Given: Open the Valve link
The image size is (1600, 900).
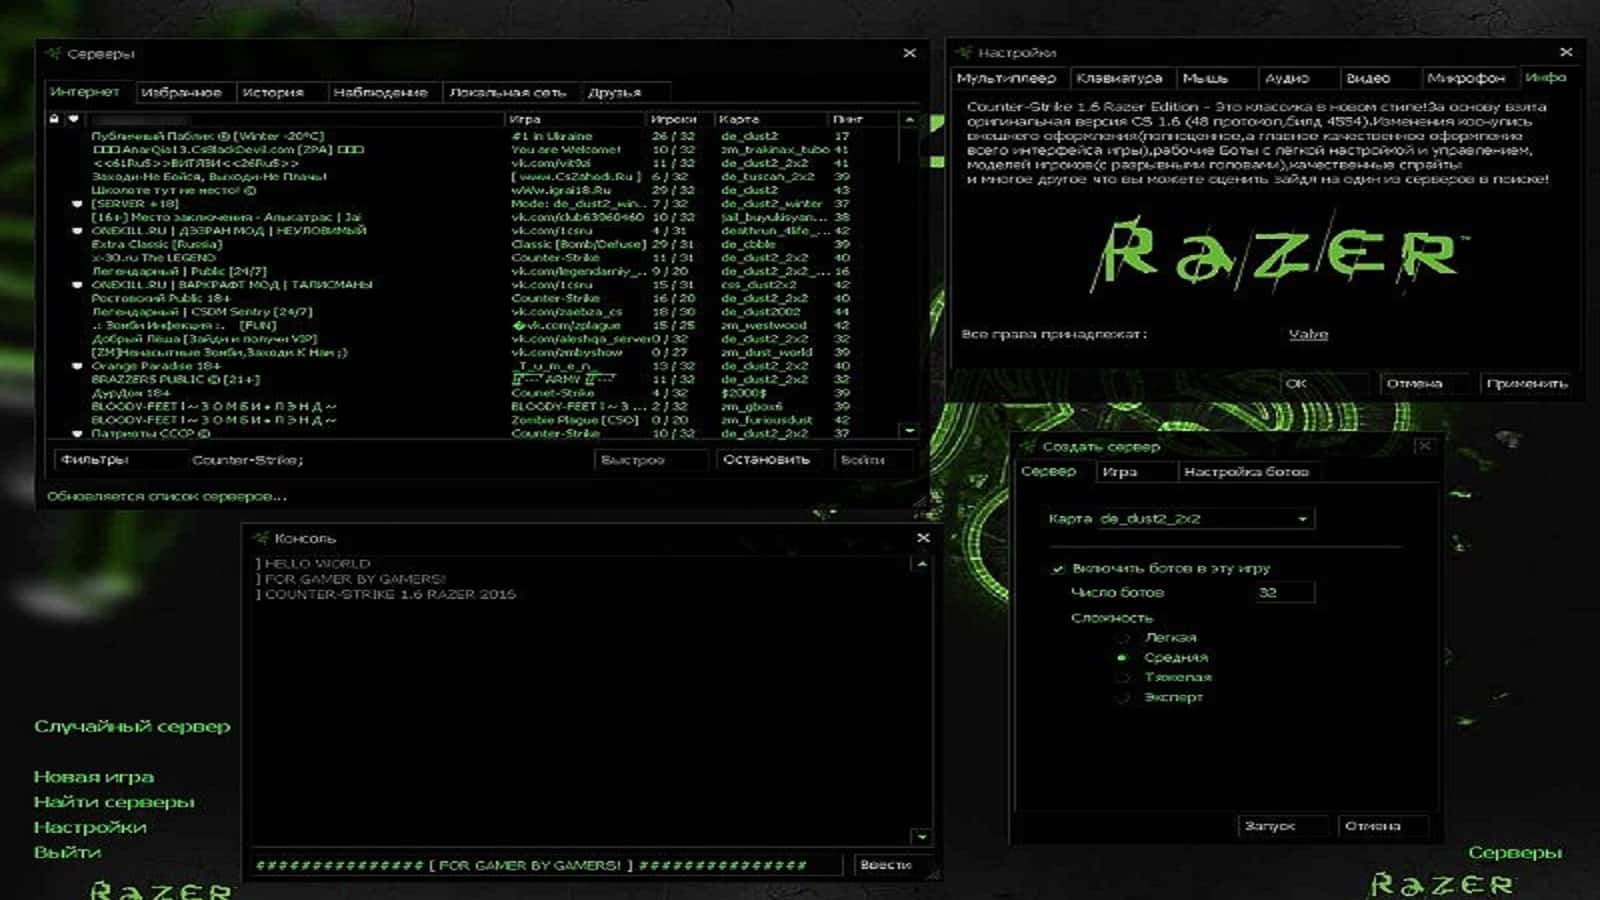Looking at the screenshot, I should 1308,334.
